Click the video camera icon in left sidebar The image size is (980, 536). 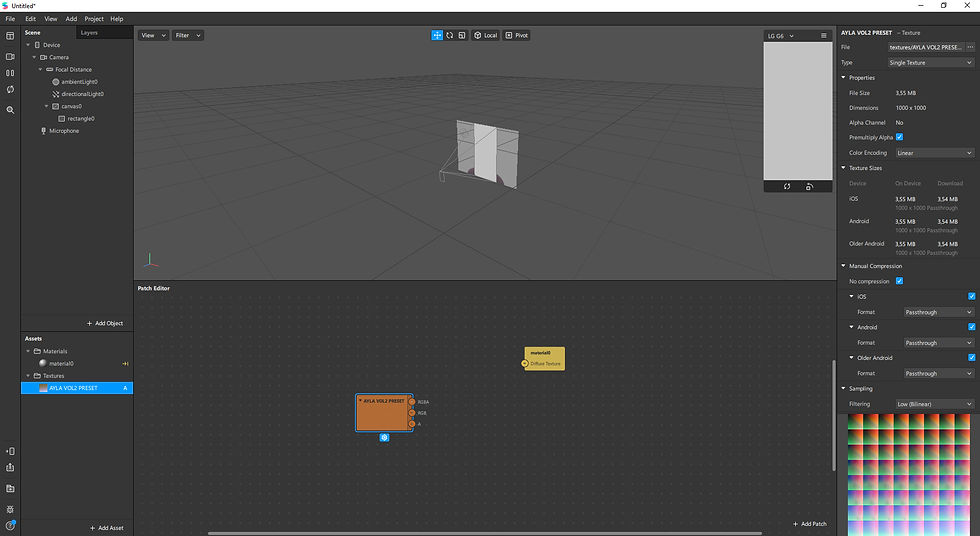10,56
